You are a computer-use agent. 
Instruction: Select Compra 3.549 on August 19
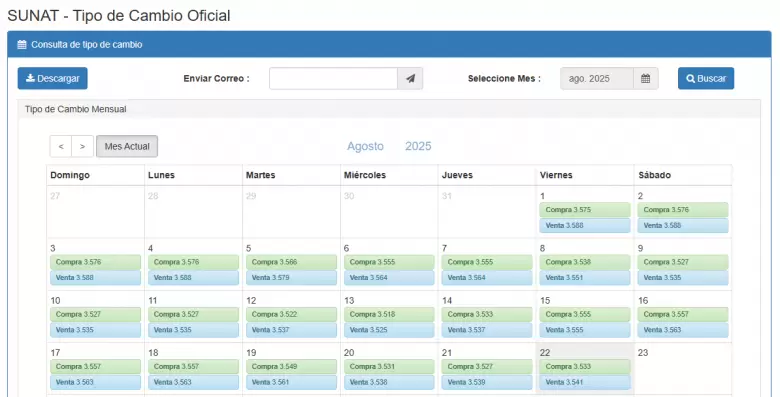point(291,367)
